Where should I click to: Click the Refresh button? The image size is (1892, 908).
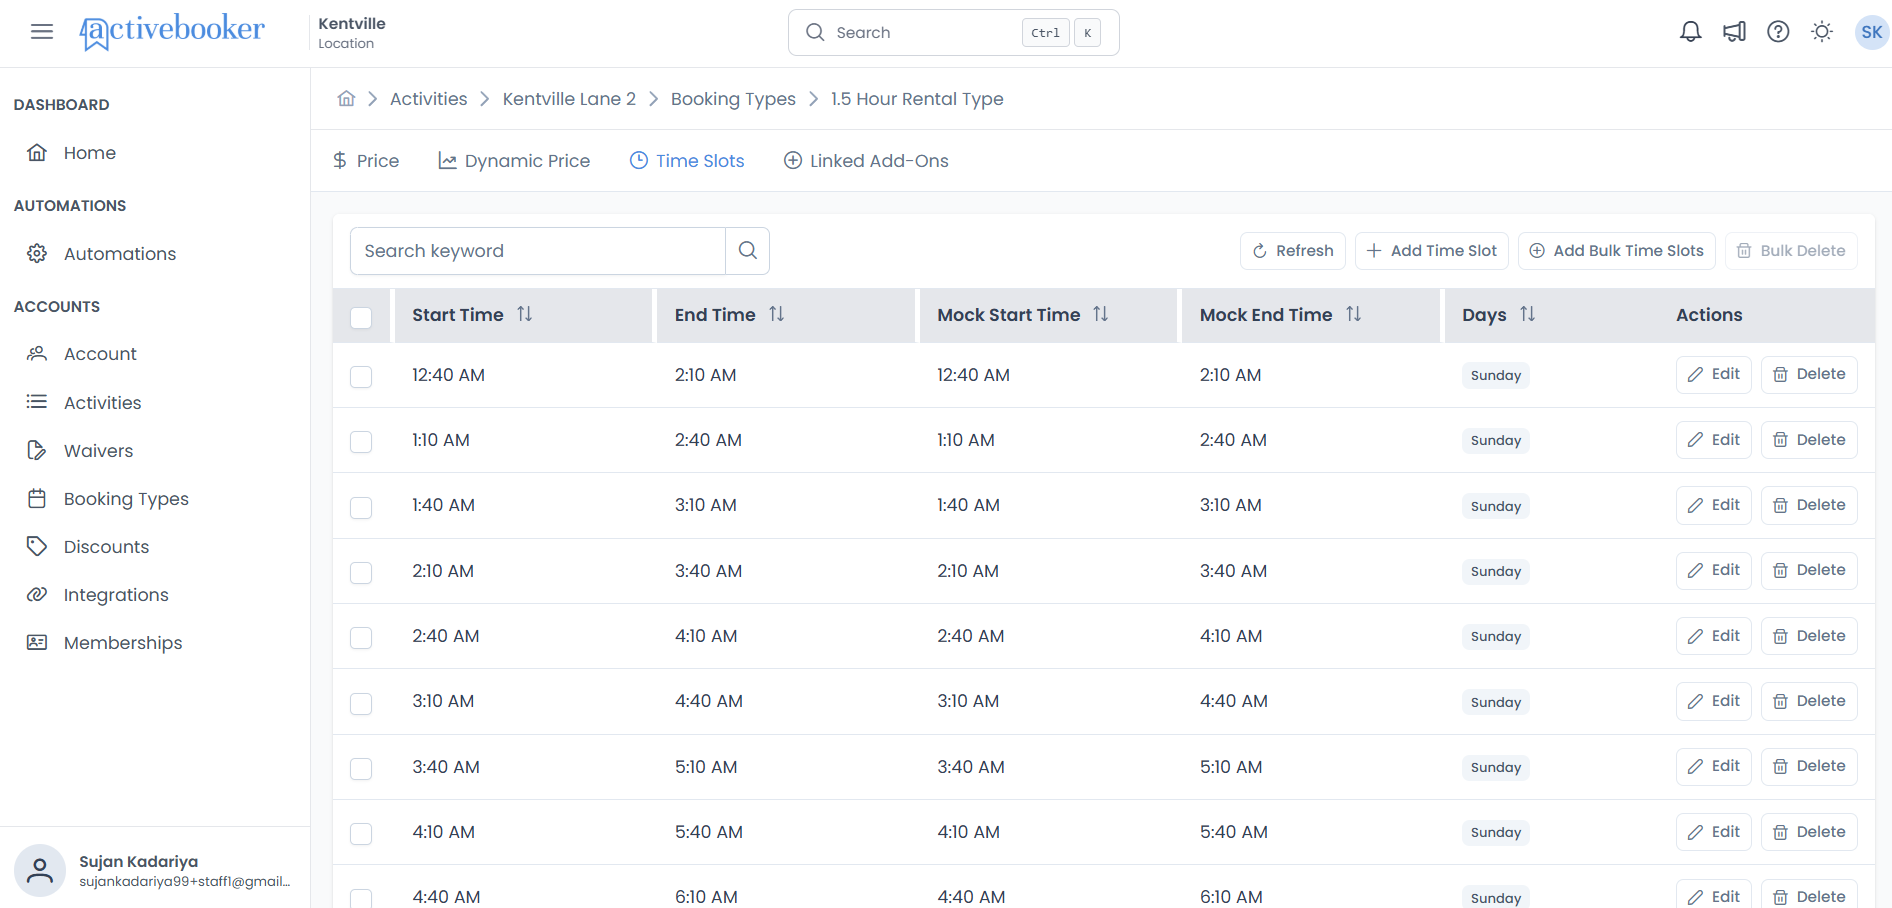point(1292,251)
